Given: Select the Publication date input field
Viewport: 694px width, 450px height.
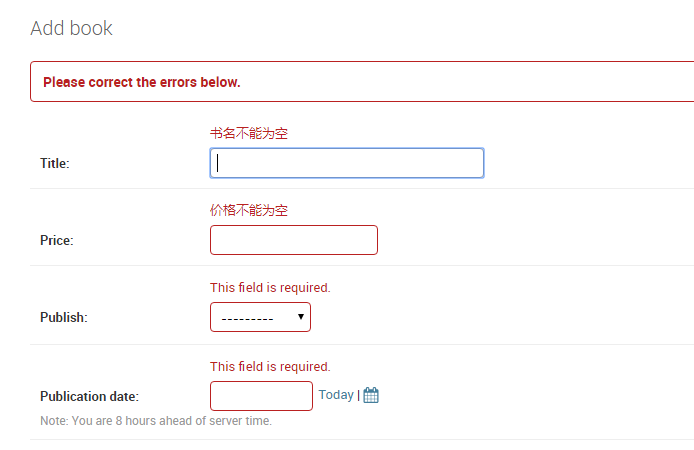Looking at the screenshot, I should (x=261, y=396).
